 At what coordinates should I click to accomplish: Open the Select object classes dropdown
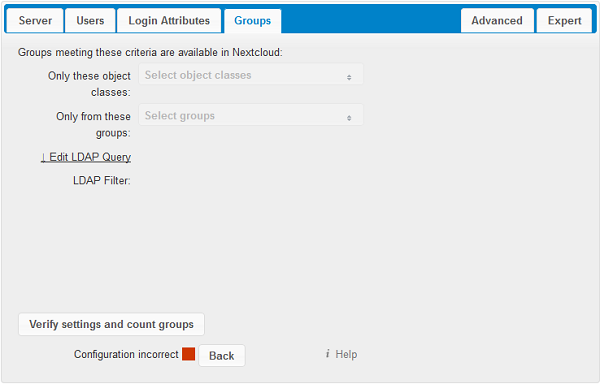click(x=251, y=75)
